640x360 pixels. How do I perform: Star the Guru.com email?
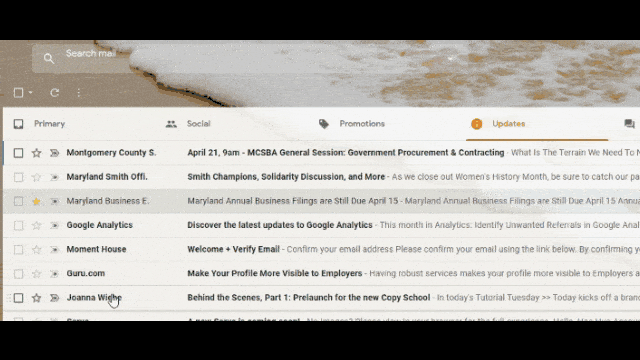point(36,273)
